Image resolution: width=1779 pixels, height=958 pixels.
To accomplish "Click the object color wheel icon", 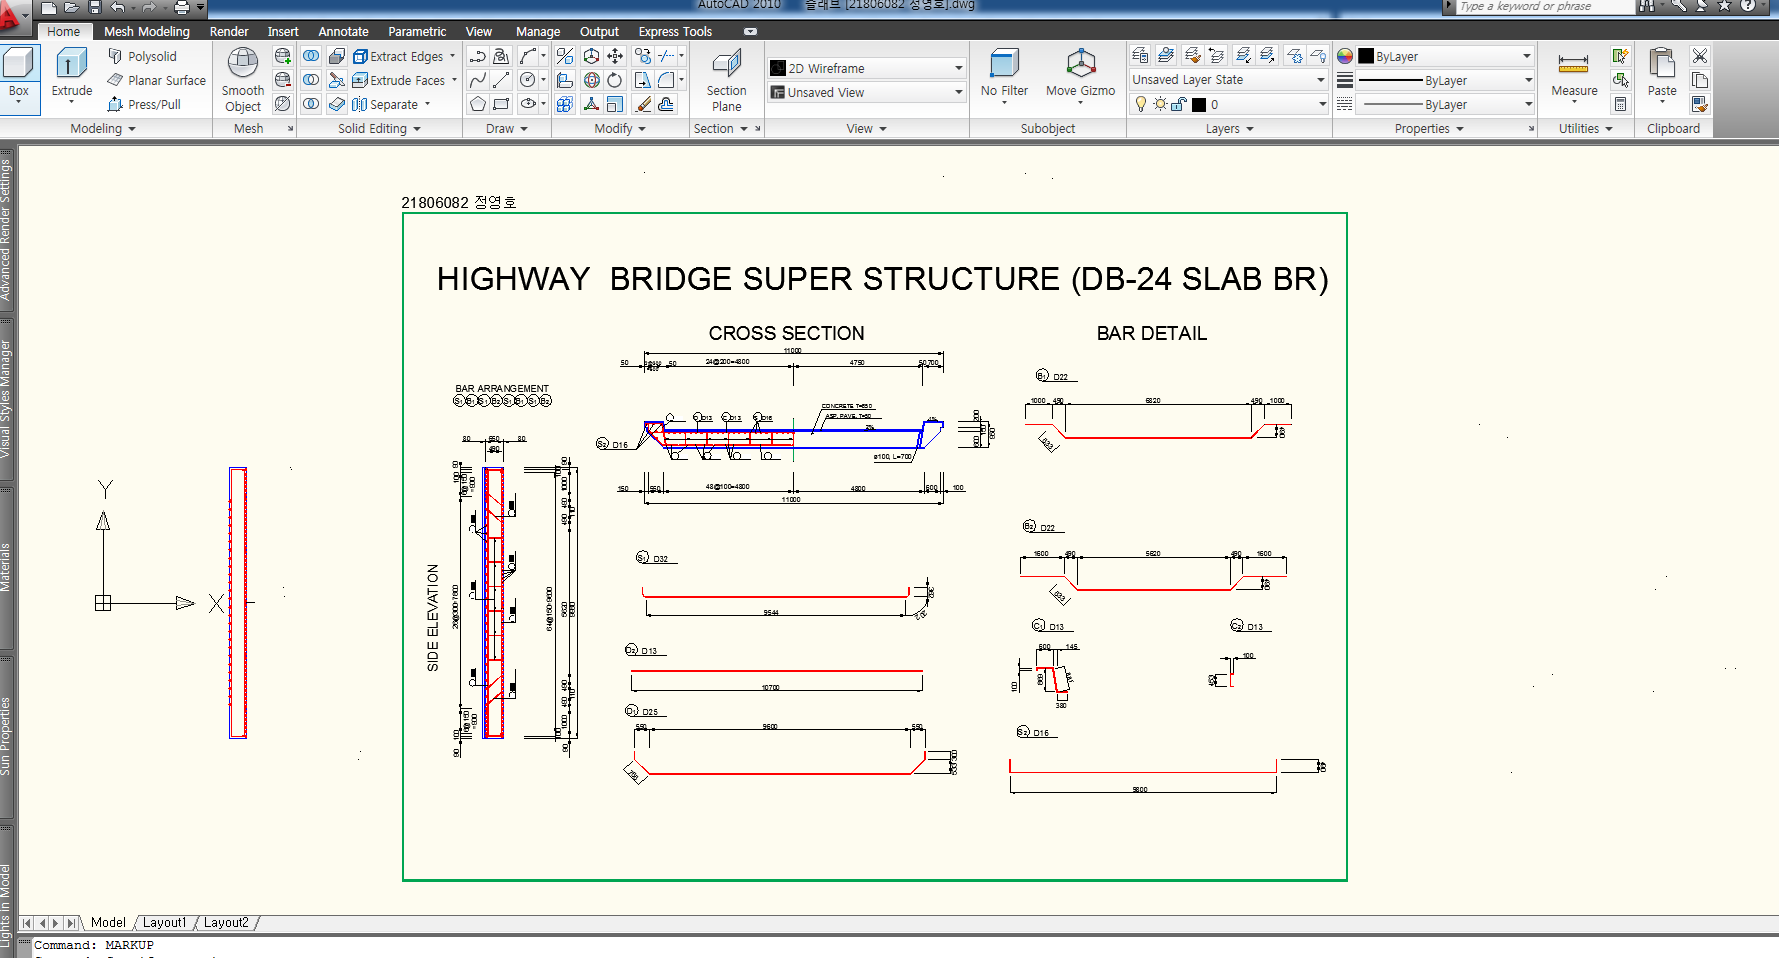I will coord(1345,56).
